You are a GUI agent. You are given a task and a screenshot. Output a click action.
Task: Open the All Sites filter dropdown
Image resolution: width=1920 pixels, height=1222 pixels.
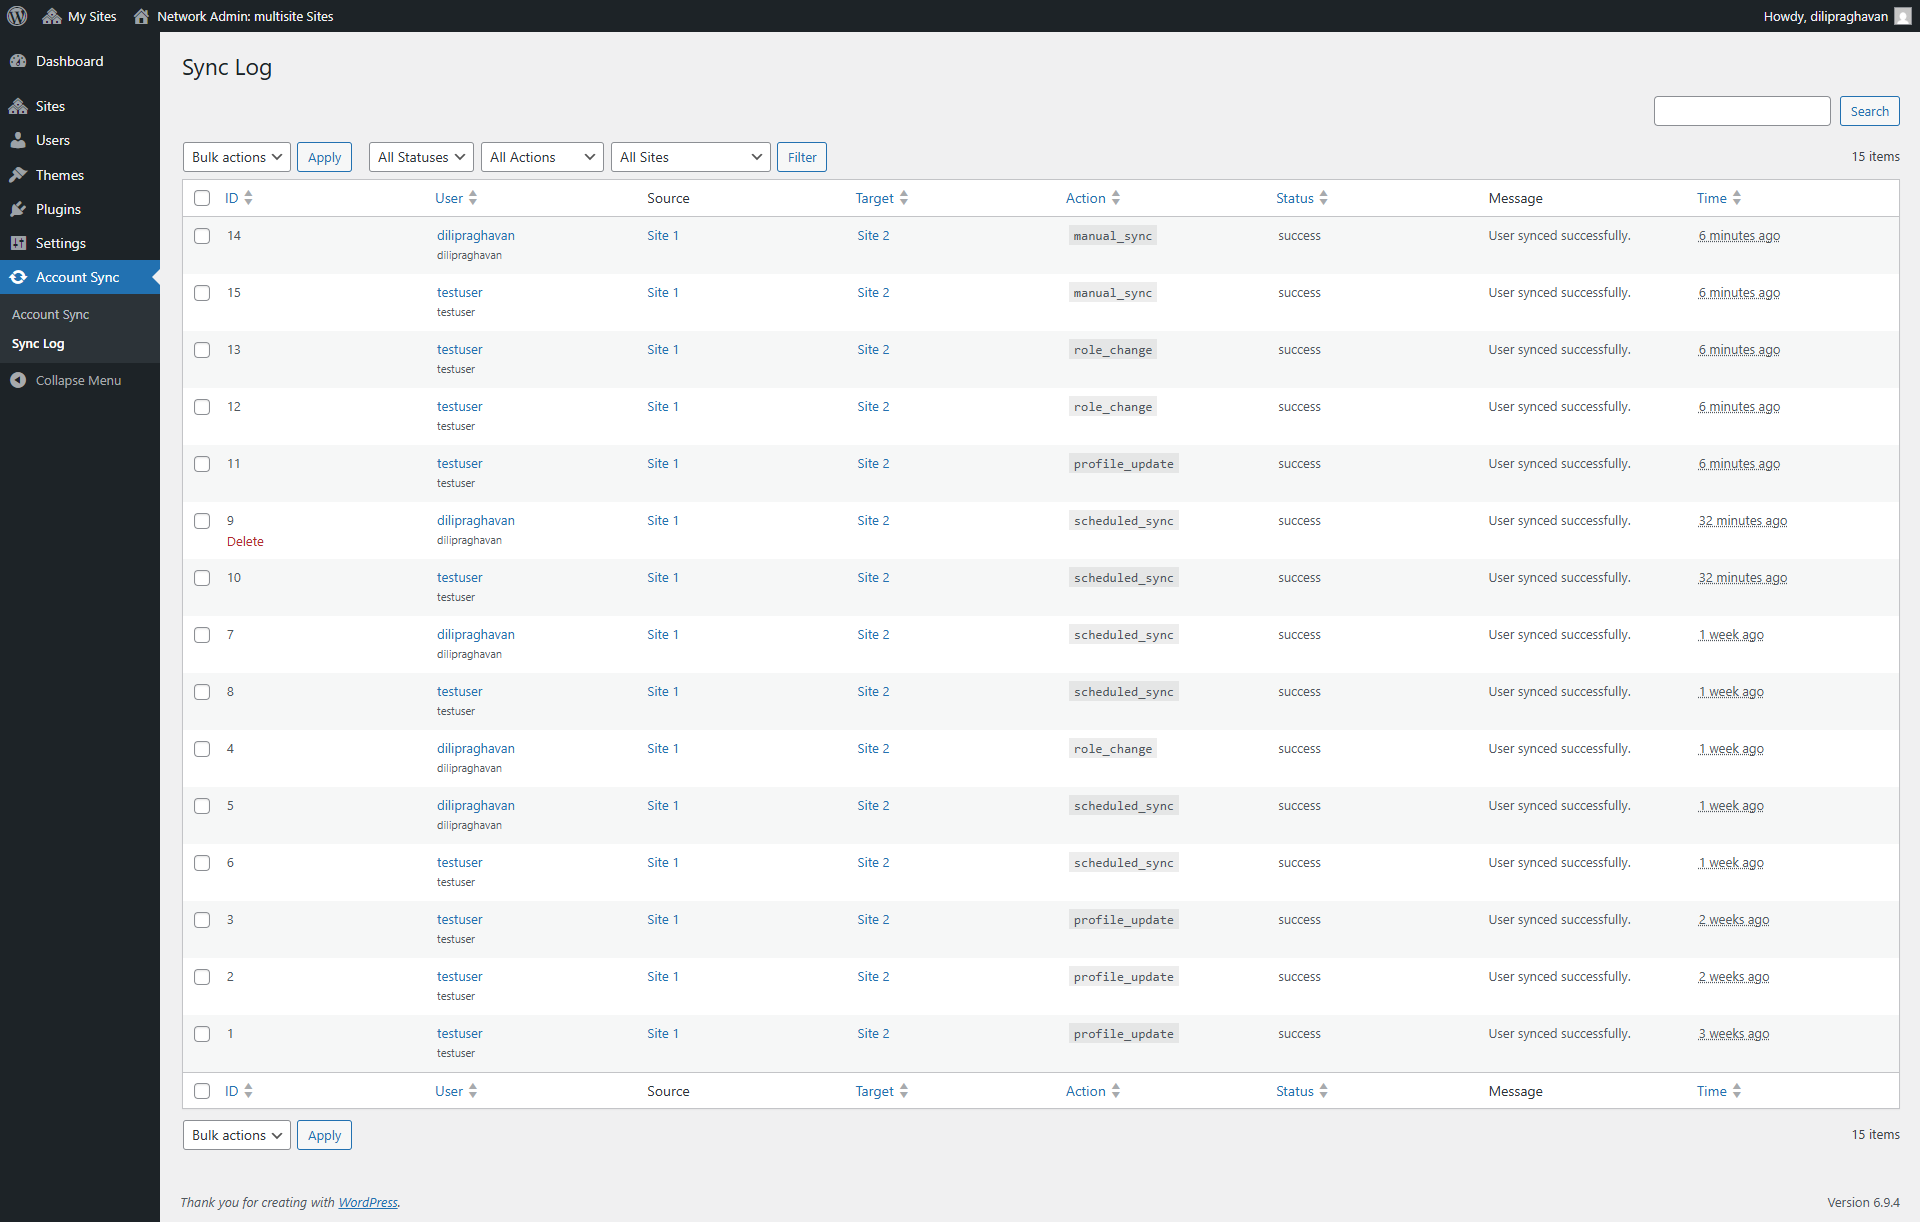[x=690, y=157]
